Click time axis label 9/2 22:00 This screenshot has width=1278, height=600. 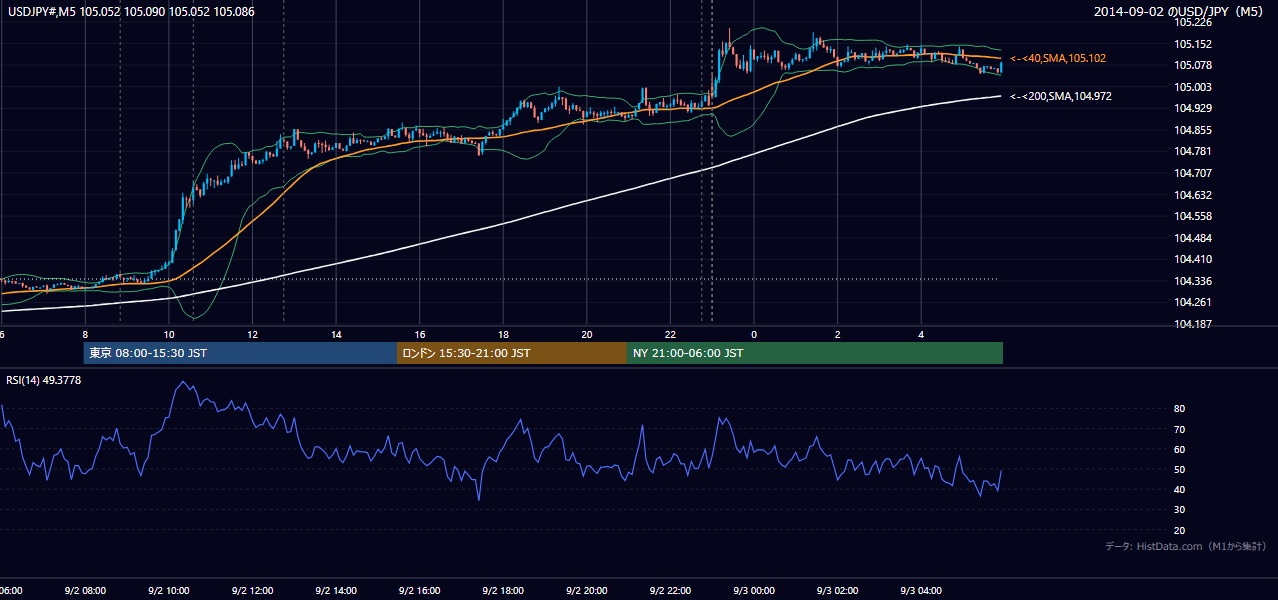click(x=670, y=591)
